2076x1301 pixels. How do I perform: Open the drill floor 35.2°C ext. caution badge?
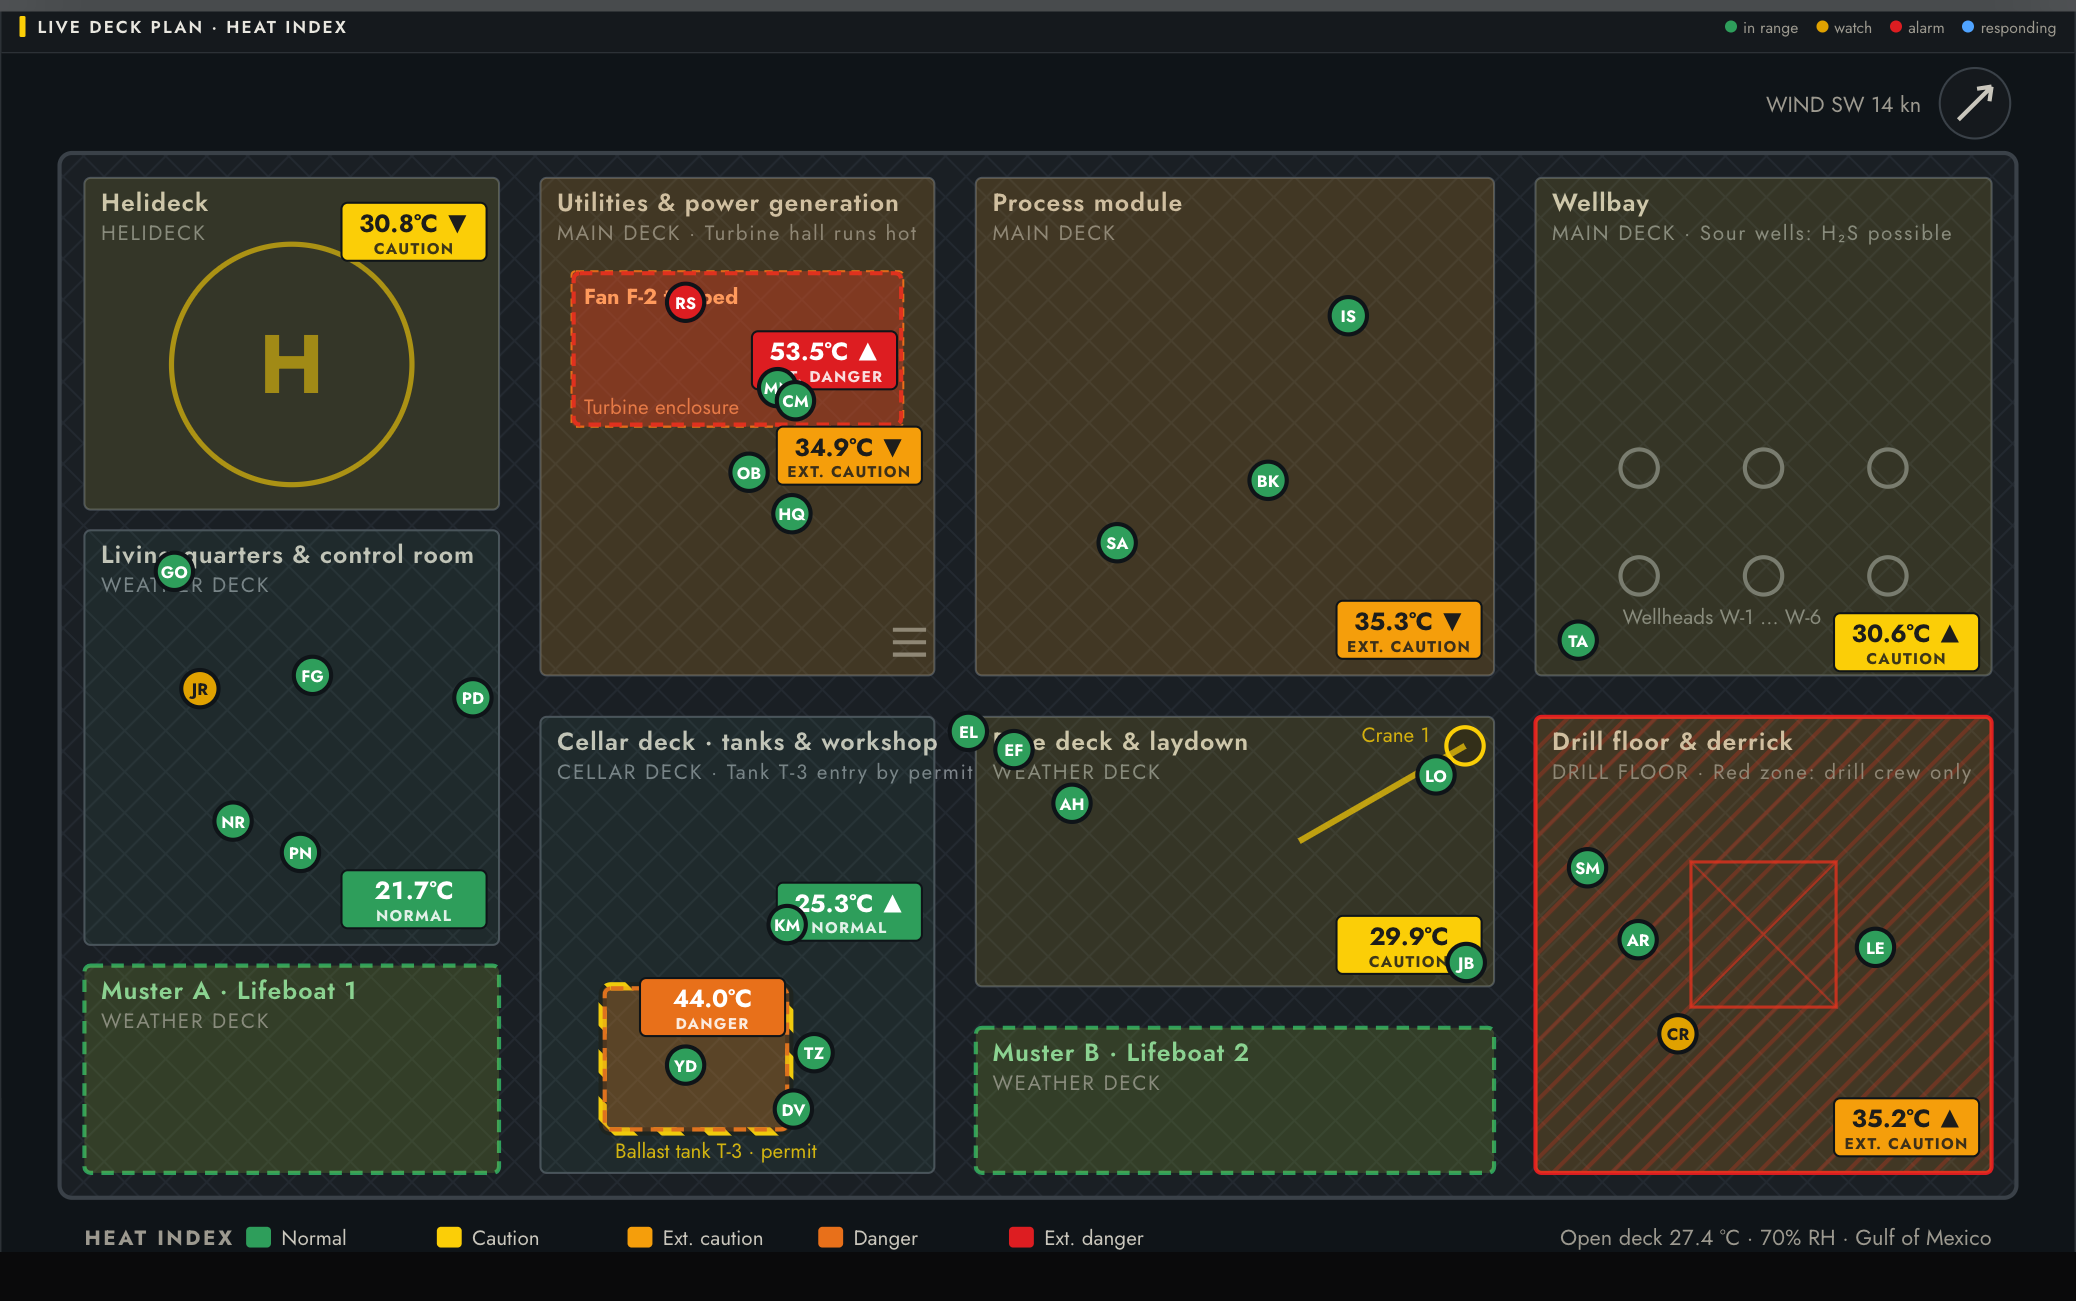[1906, 1127]
